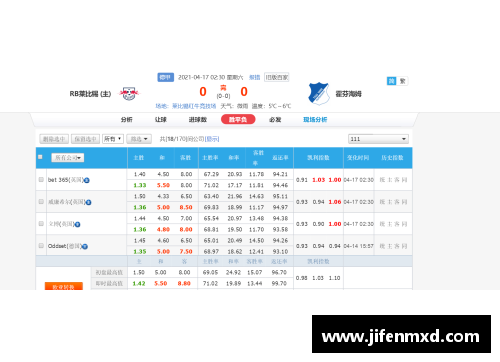Click the 初盘最高值 row label

point(109,273)
